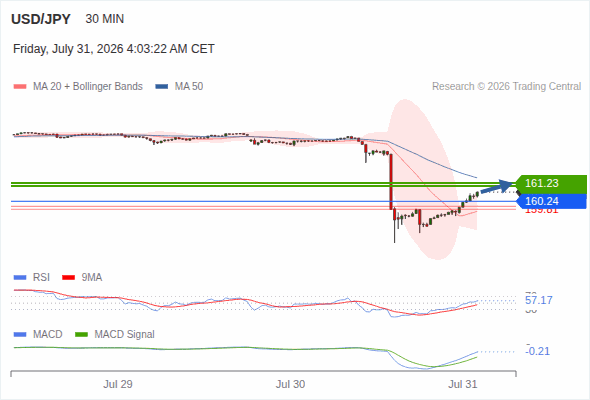590x400 pixels.
Task: Click the blue upward forecast arrow
Action: coord(497,187)
